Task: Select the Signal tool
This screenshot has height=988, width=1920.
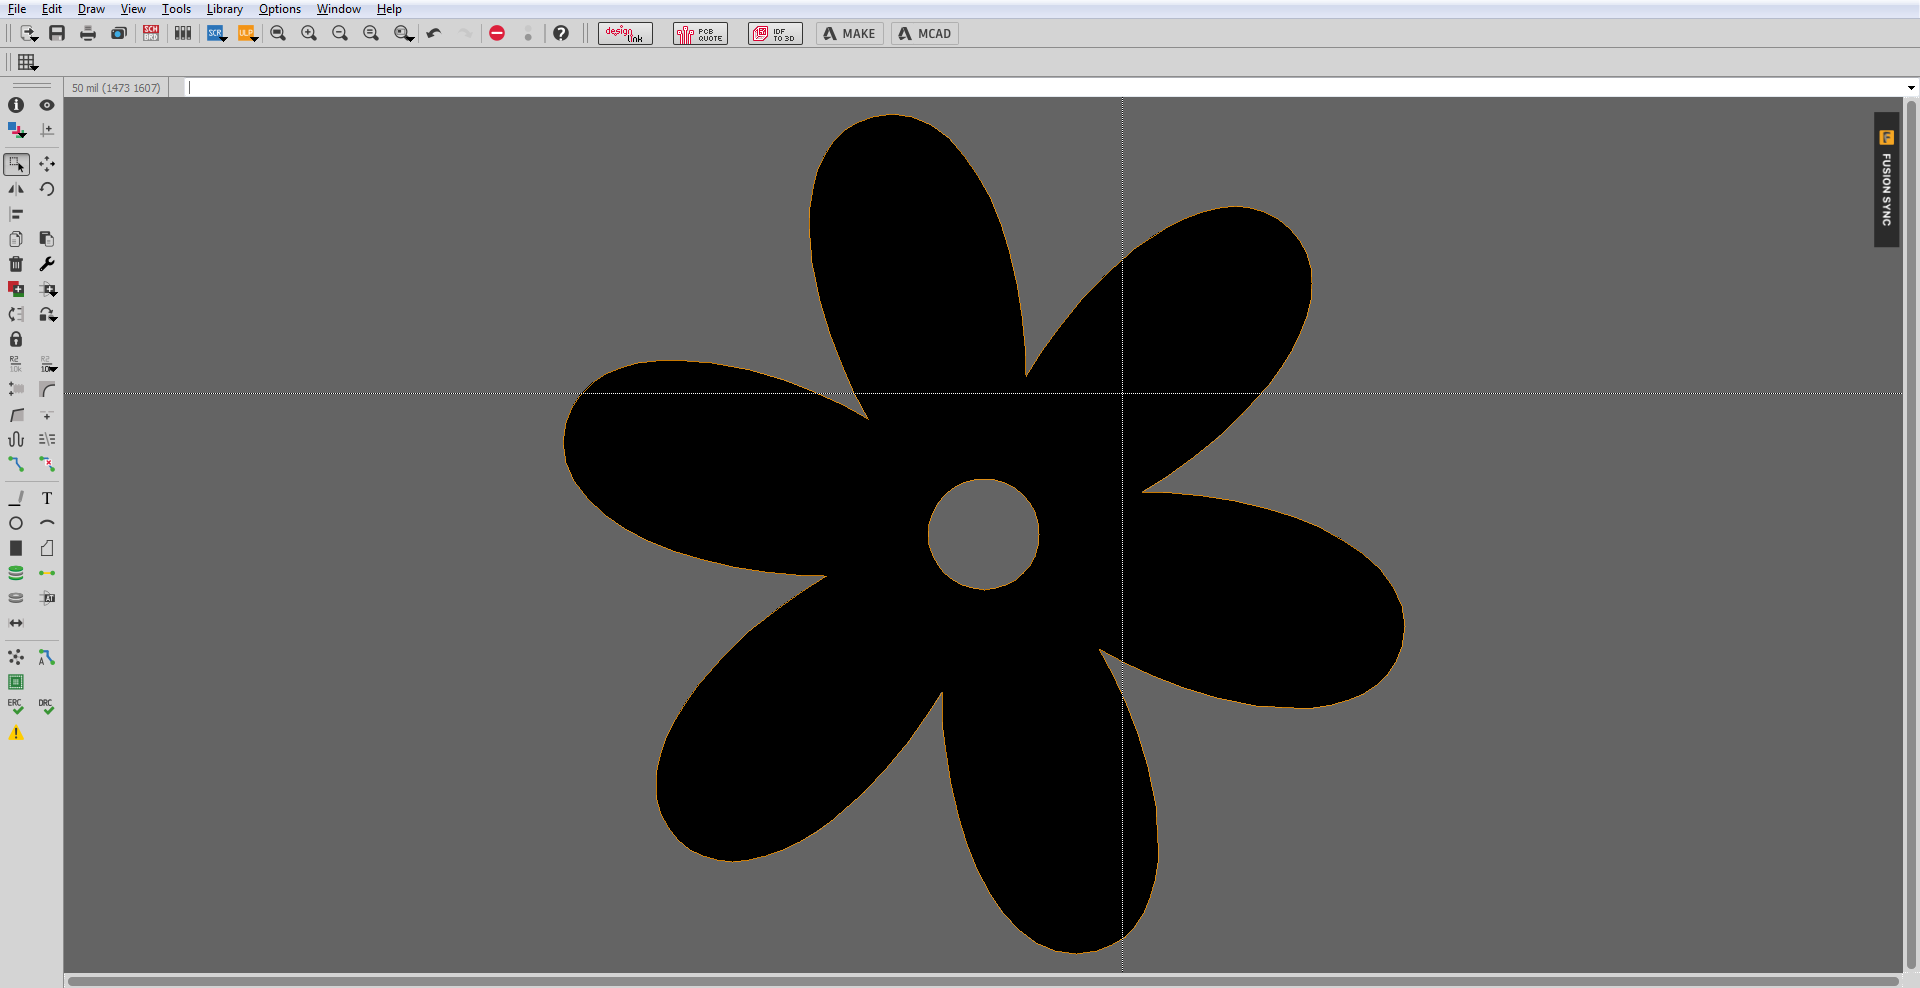Action: [x=47, y=573]
